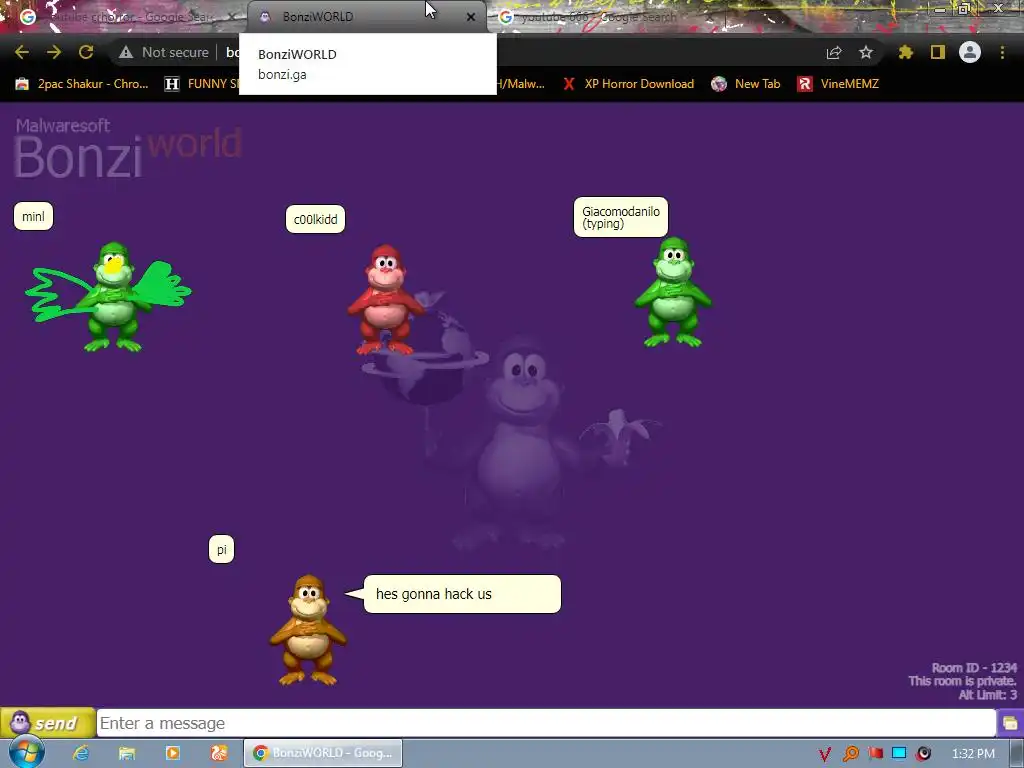Go forward with the browser forward arrow
Screen dimensions: 1024x768
[54, 52]
